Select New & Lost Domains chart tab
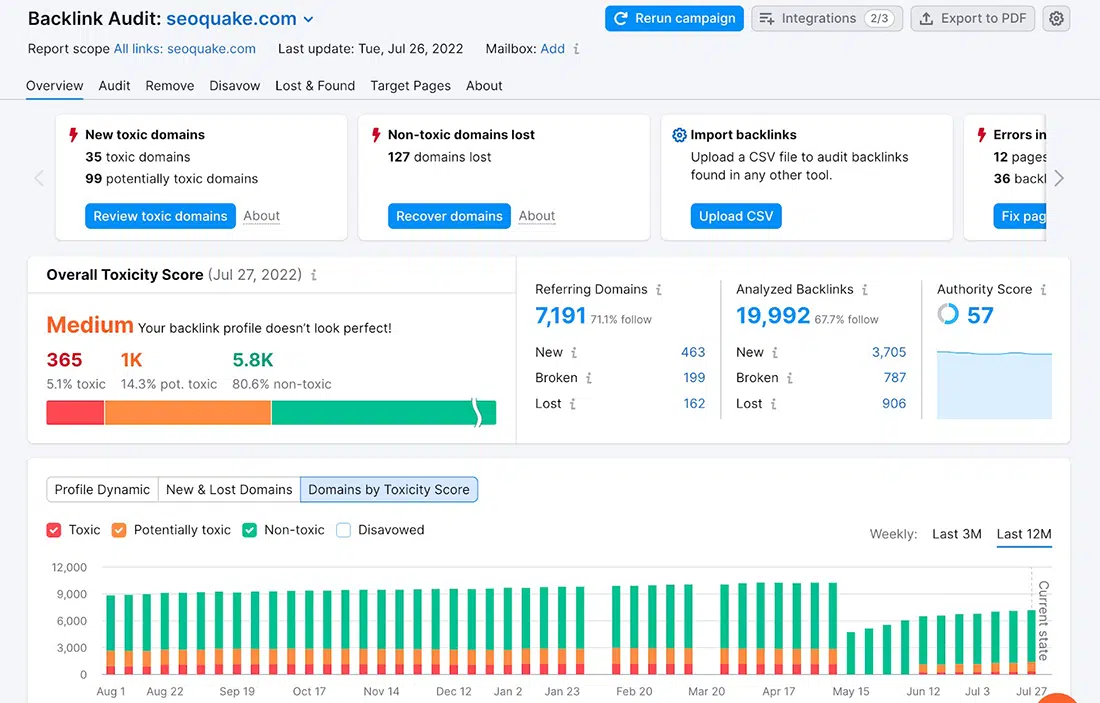The width and height of the screenshot is (1100, 703). [x=229, y=490]
